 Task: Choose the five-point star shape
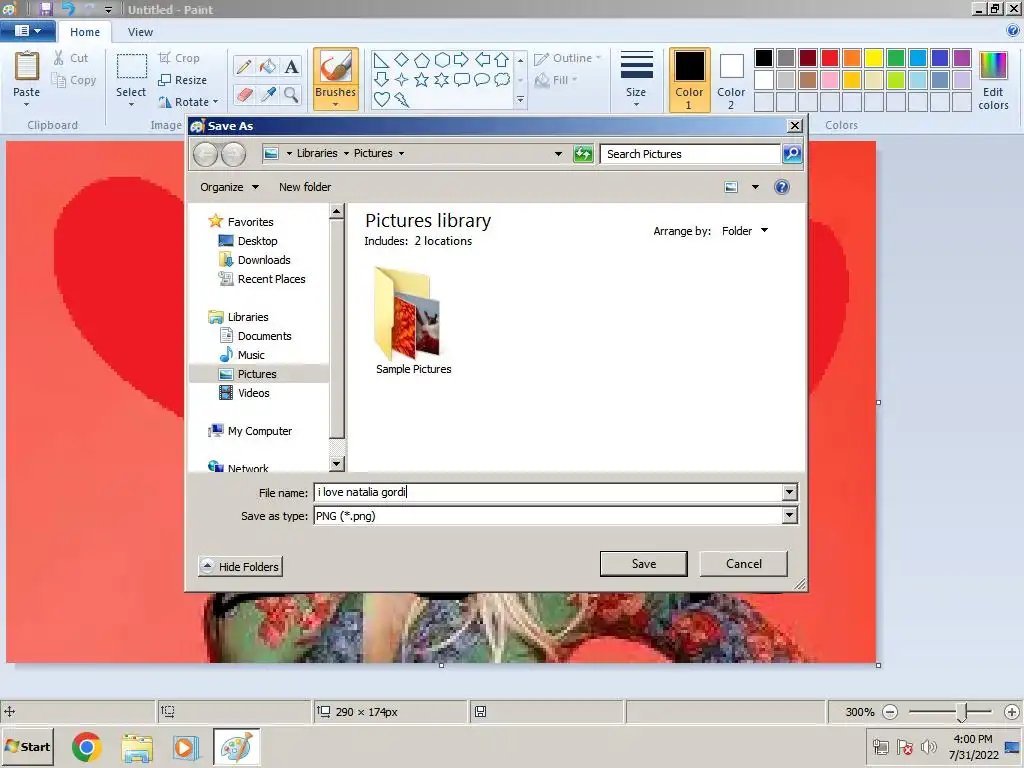tap(422, 80)
